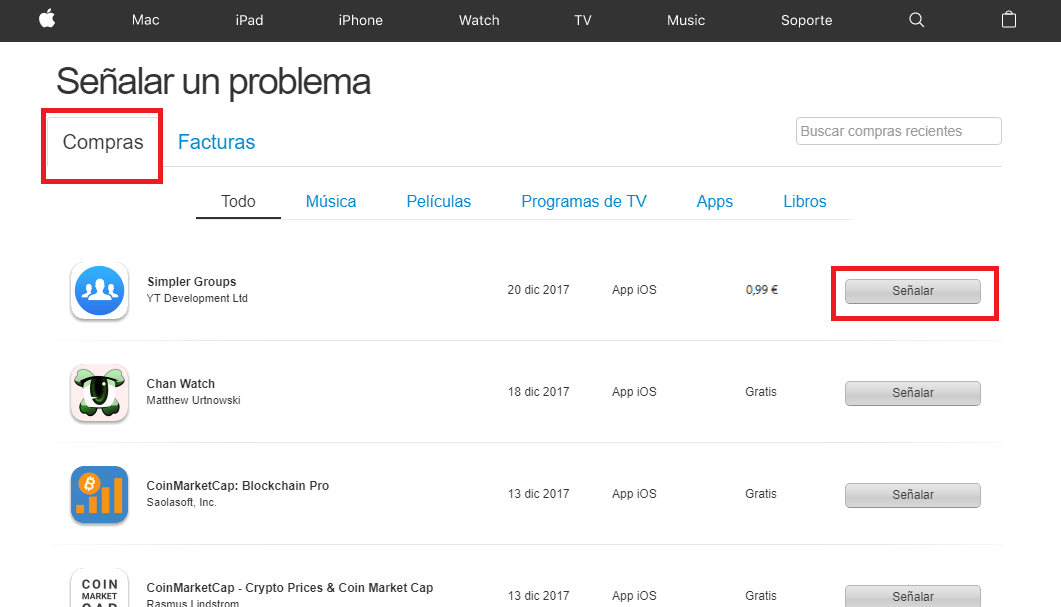The height and width of the screenshot is (607, 1061).
Task: Click the Coin Market Cap app icon
Action: pyautogui.click(x=99, y=587)
